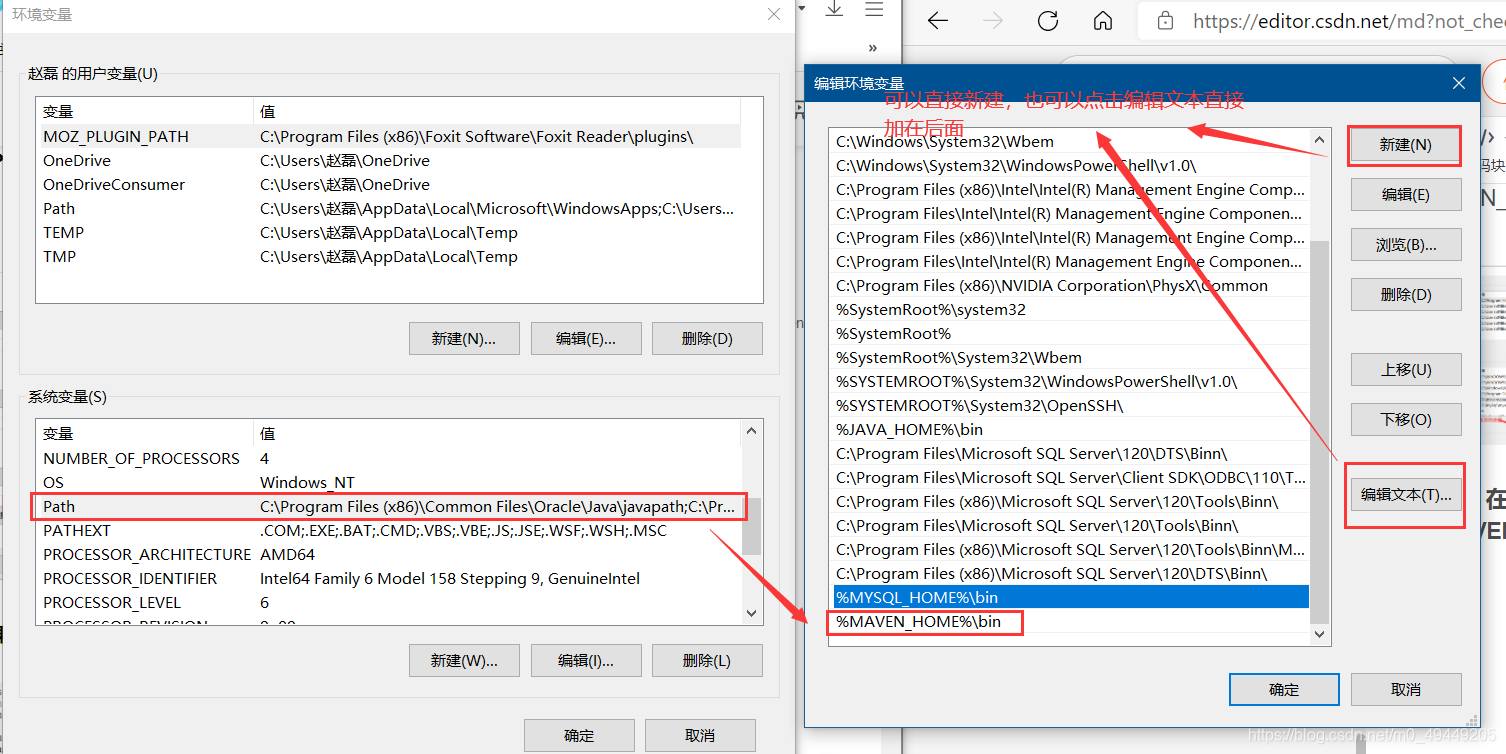Cancel edit dialog with 取消
Screen dimensions: 1506x754
click(1405, 690)
